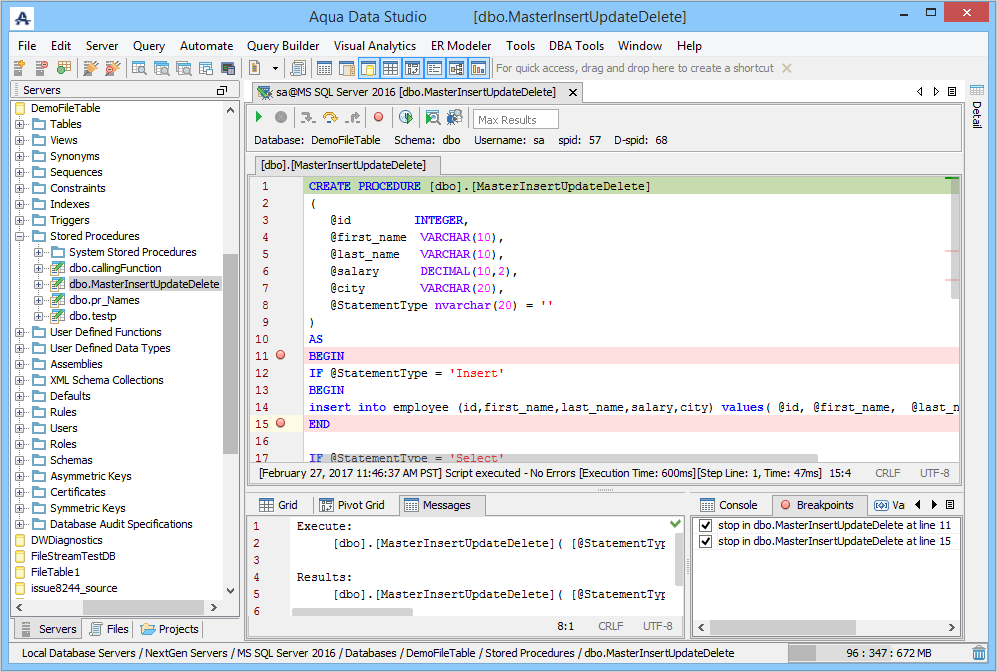Click the Step Out debugger icon
997x672 pixels.
351,118
